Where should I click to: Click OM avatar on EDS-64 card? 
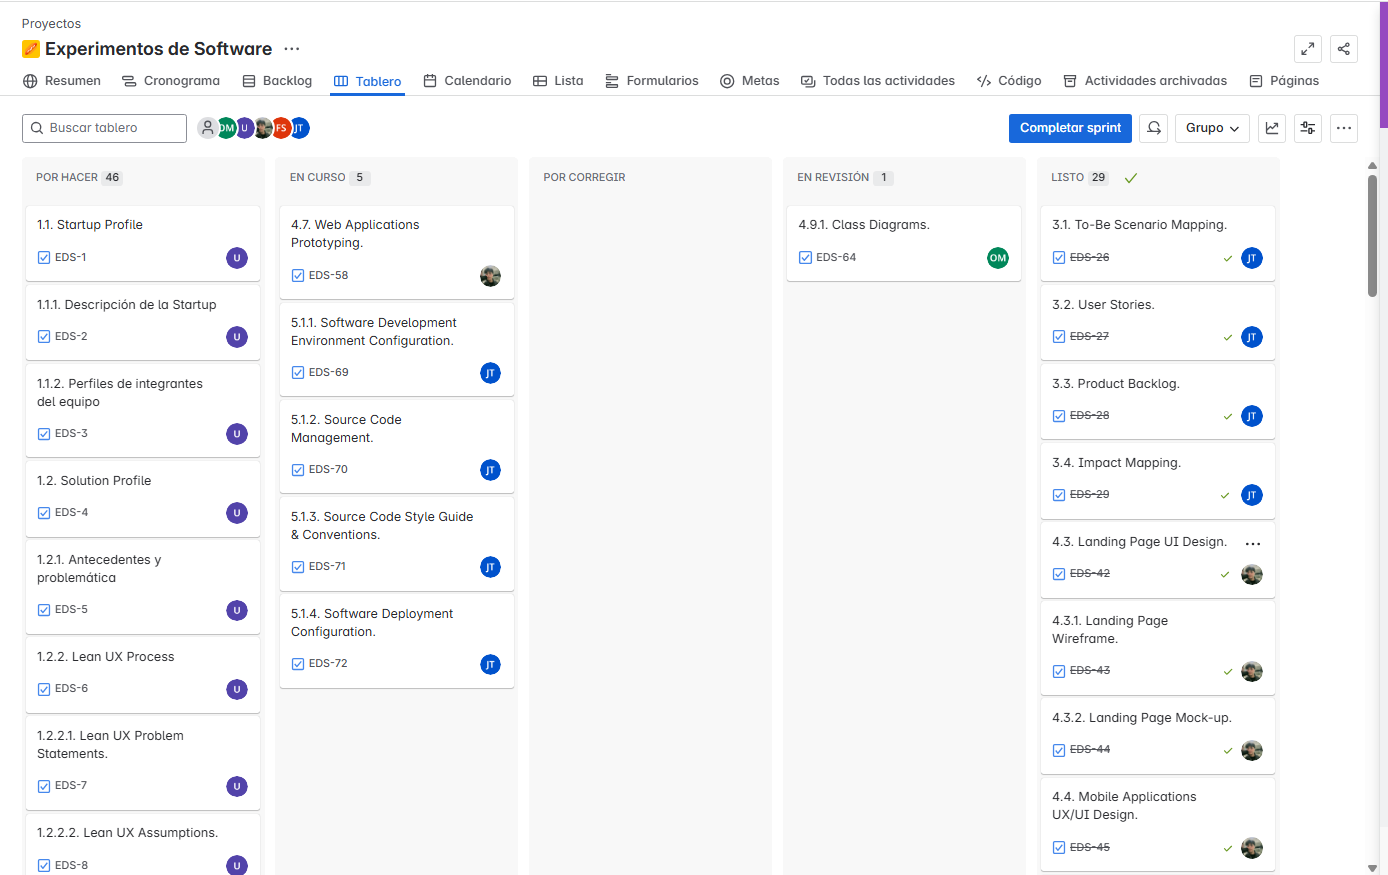[x=998, y=258]
